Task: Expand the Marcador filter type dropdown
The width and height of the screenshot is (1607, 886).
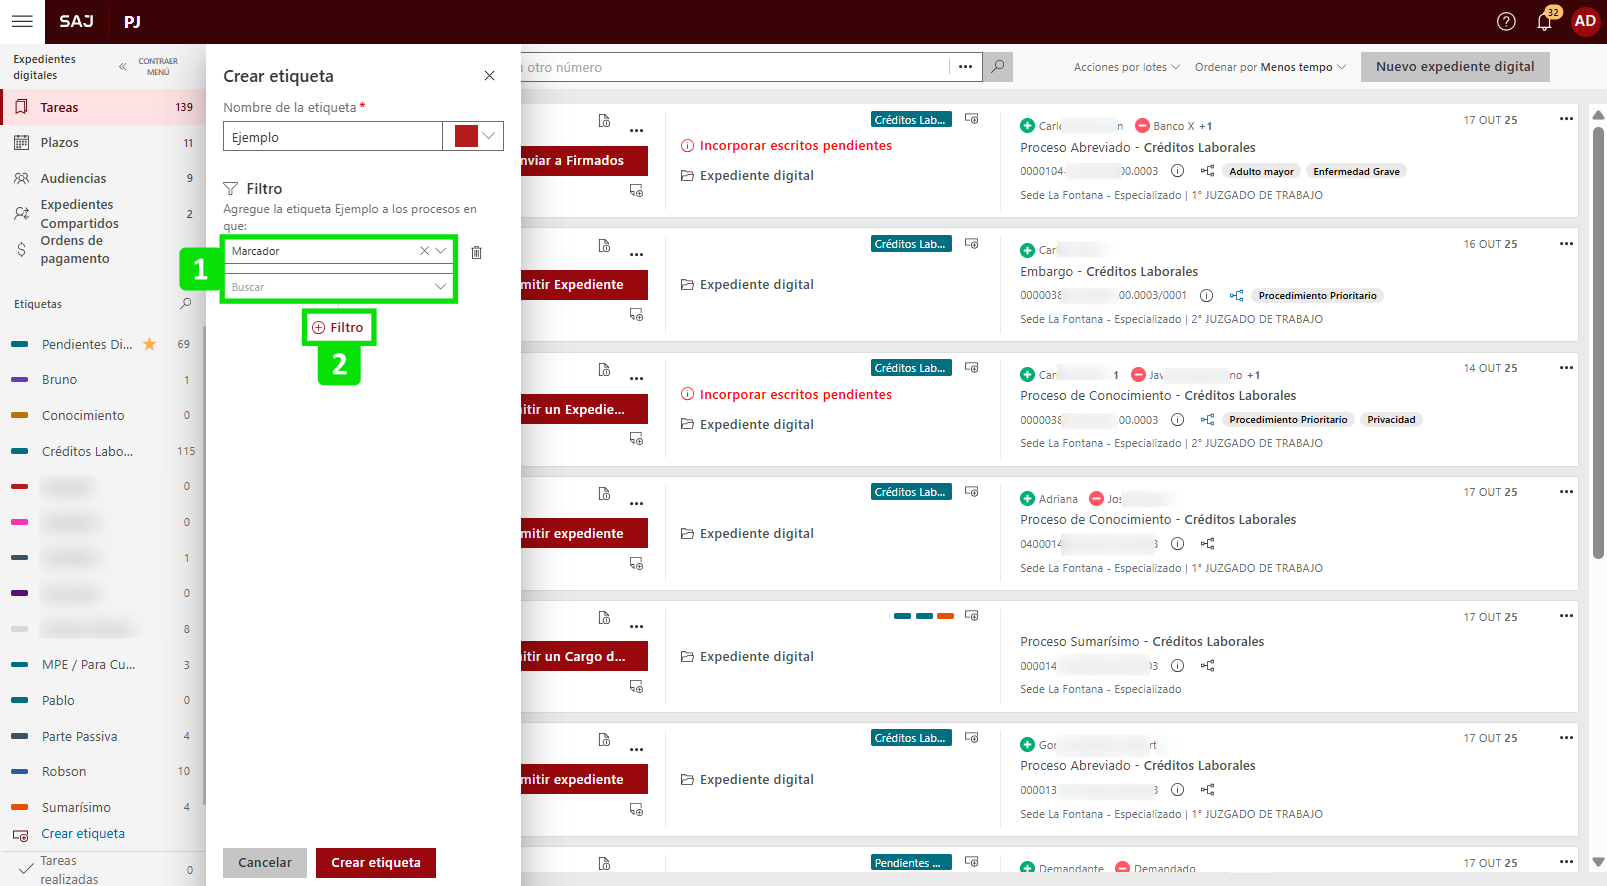Action: pos(440,251)
